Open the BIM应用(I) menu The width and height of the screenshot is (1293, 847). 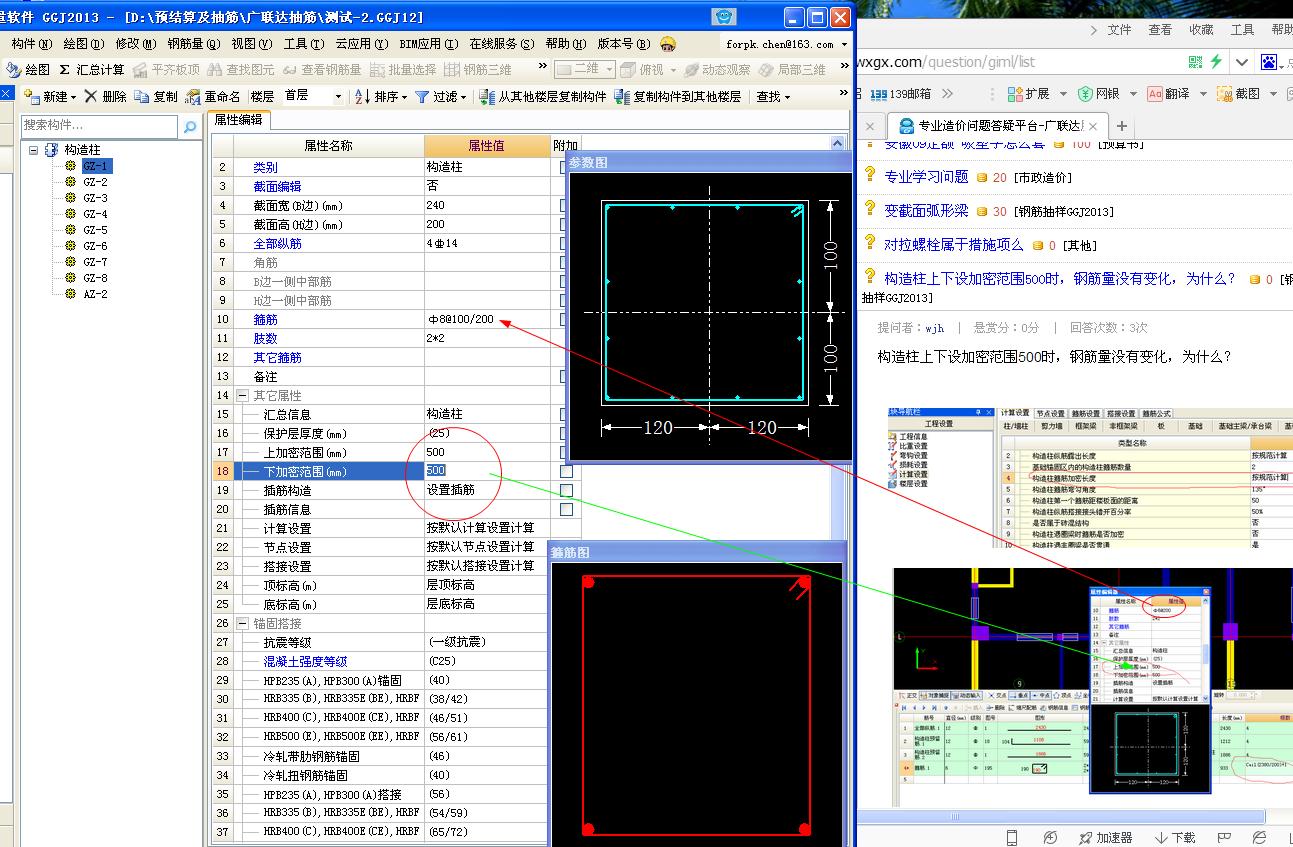point(428,44)
